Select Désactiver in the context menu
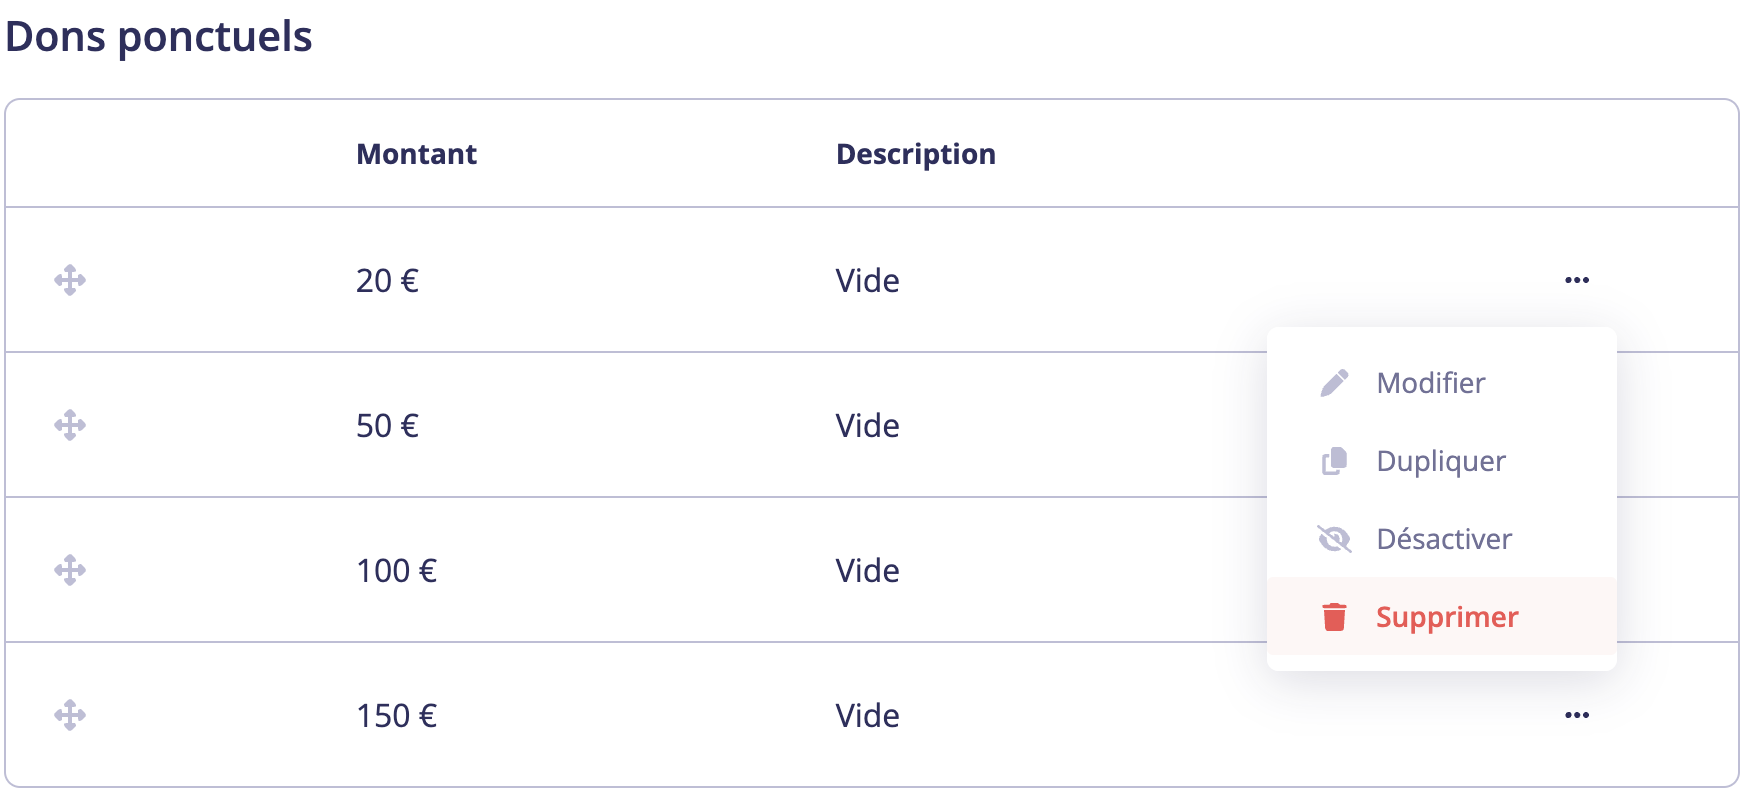This screenshot has height=793, width=1744. [1443, 539]
